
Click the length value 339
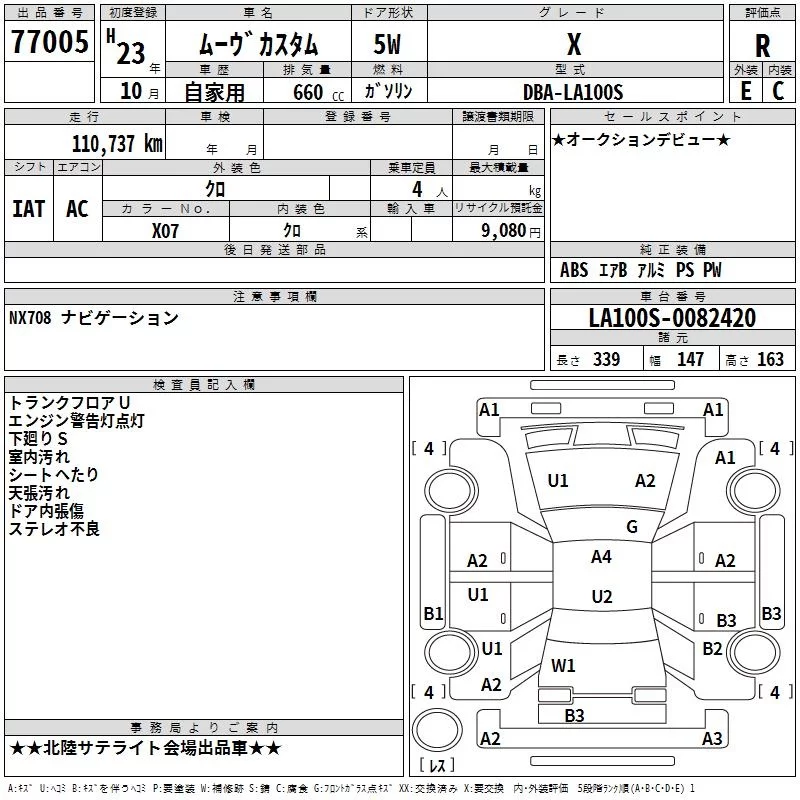(606, 359)
